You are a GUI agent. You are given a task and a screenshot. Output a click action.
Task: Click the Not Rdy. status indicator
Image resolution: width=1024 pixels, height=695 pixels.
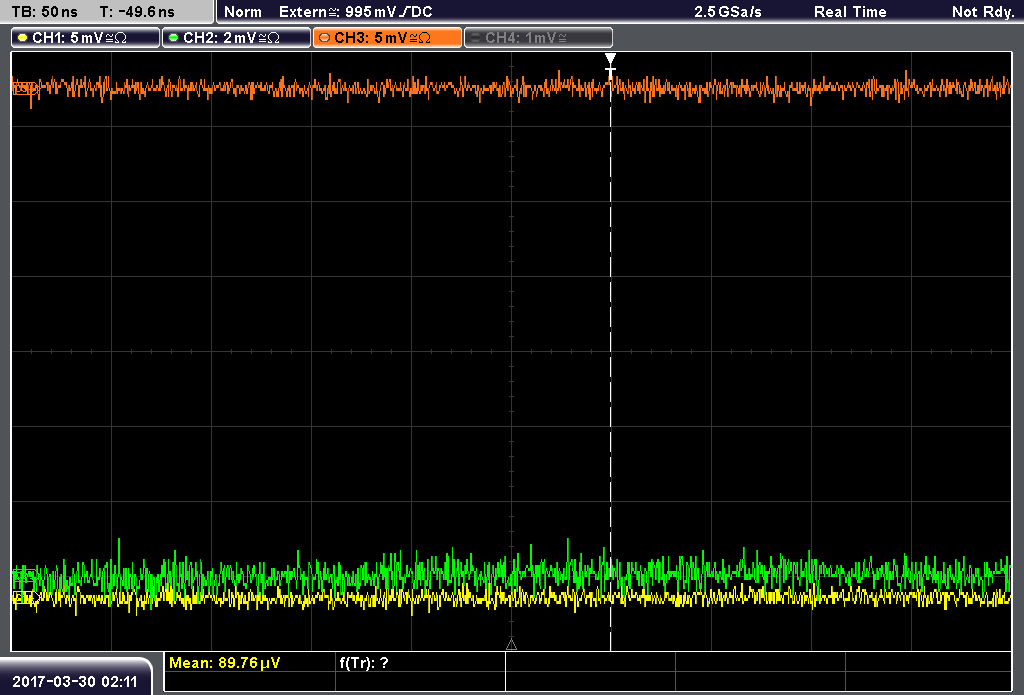tap(983, 12)
